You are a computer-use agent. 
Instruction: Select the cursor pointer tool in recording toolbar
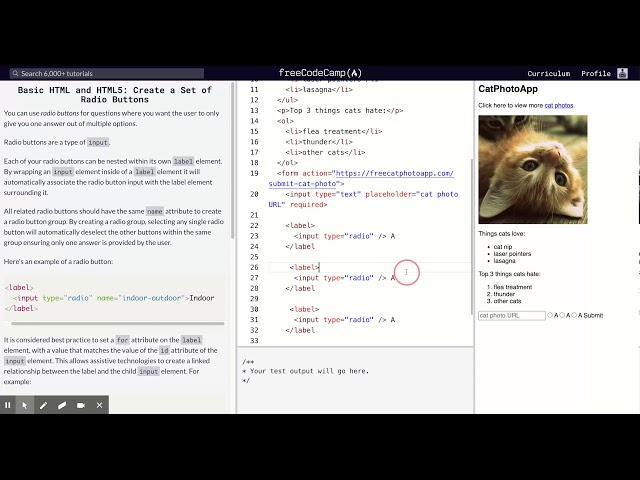tap(24, 405)
